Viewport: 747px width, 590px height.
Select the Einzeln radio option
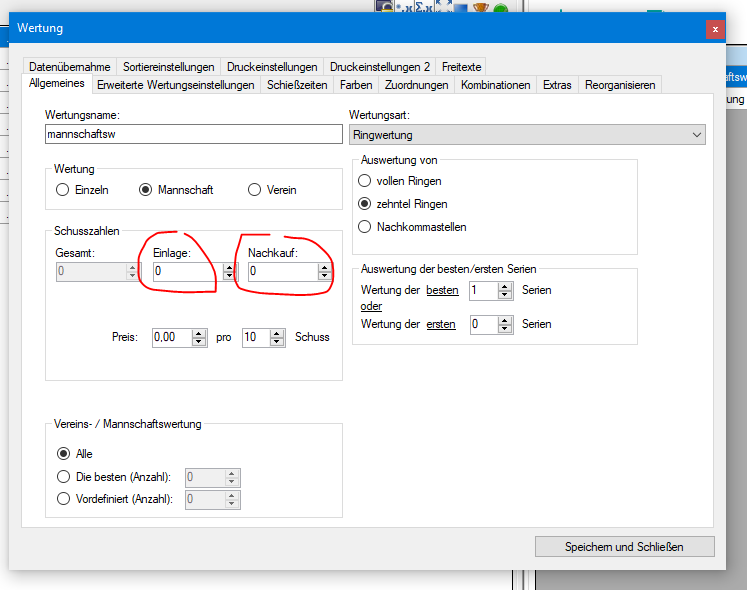point(63,190)
